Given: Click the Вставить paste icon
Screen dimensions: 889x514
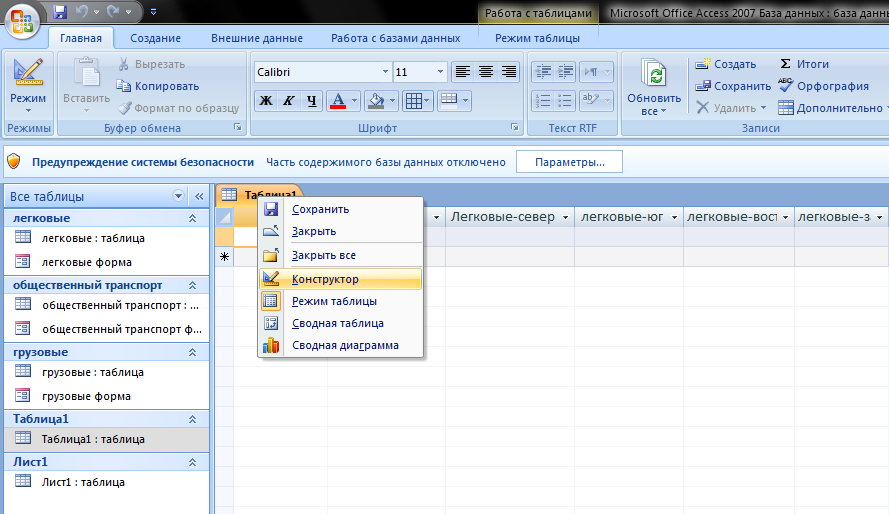Looking at the screenshot, I should [86, 73].
